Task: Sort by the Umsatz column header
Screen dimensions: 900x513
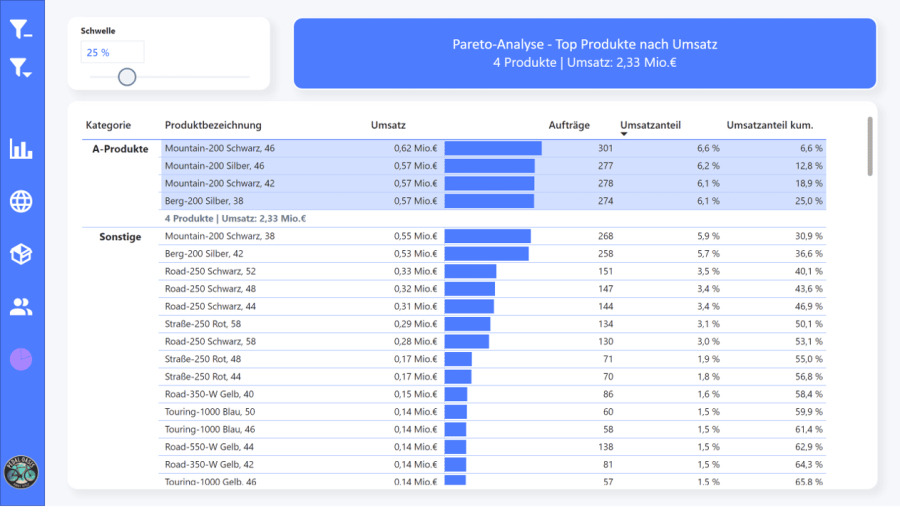Action: pos(388,125)
